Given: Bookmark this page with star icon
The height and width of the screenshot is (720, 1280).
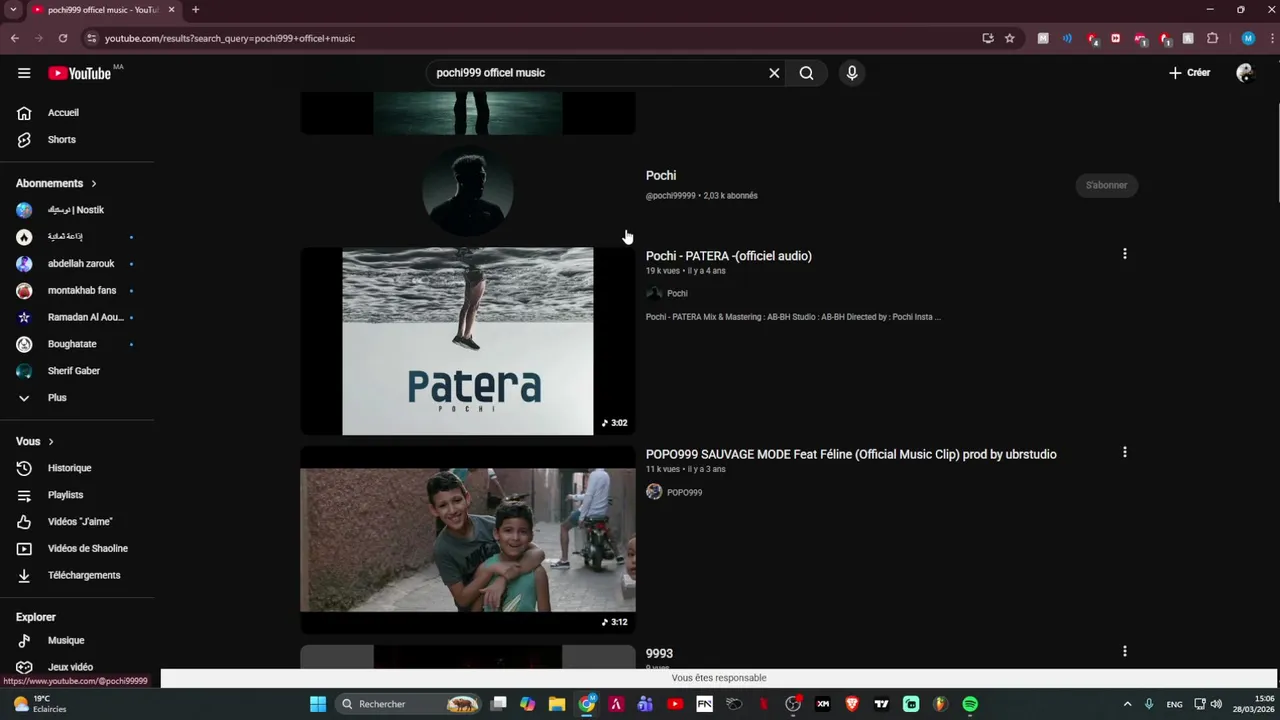Looking at the screenshot, I should 1010,38.
